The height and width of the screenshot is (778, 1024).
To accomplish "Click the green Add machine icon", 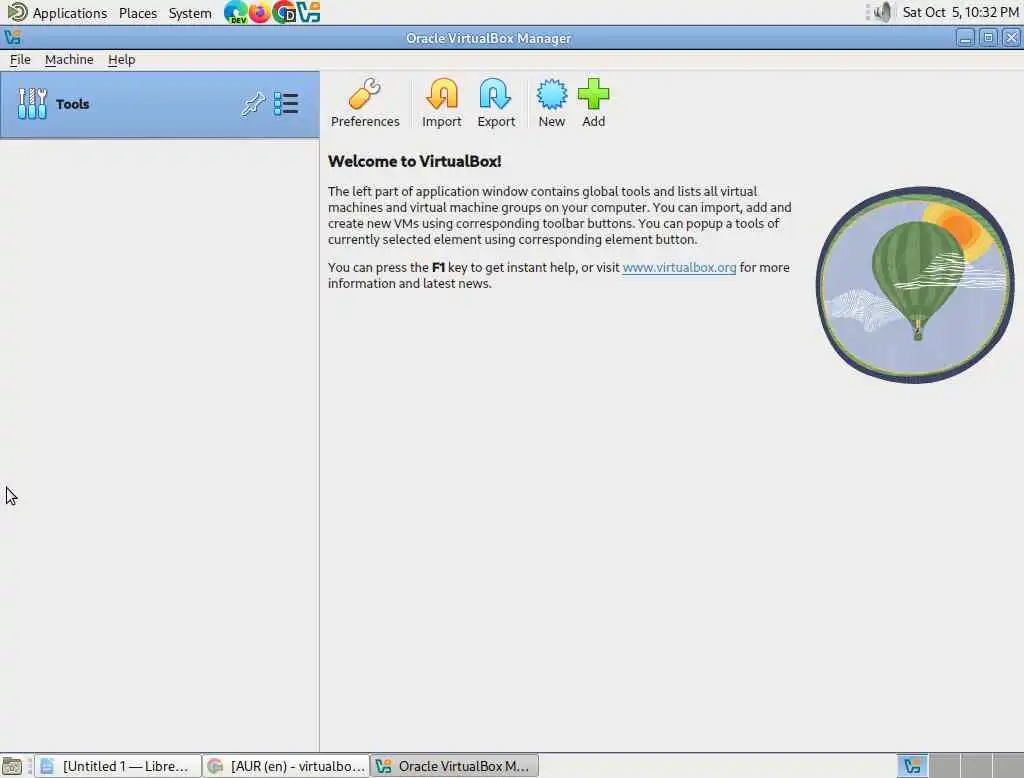I will point(594,103).
